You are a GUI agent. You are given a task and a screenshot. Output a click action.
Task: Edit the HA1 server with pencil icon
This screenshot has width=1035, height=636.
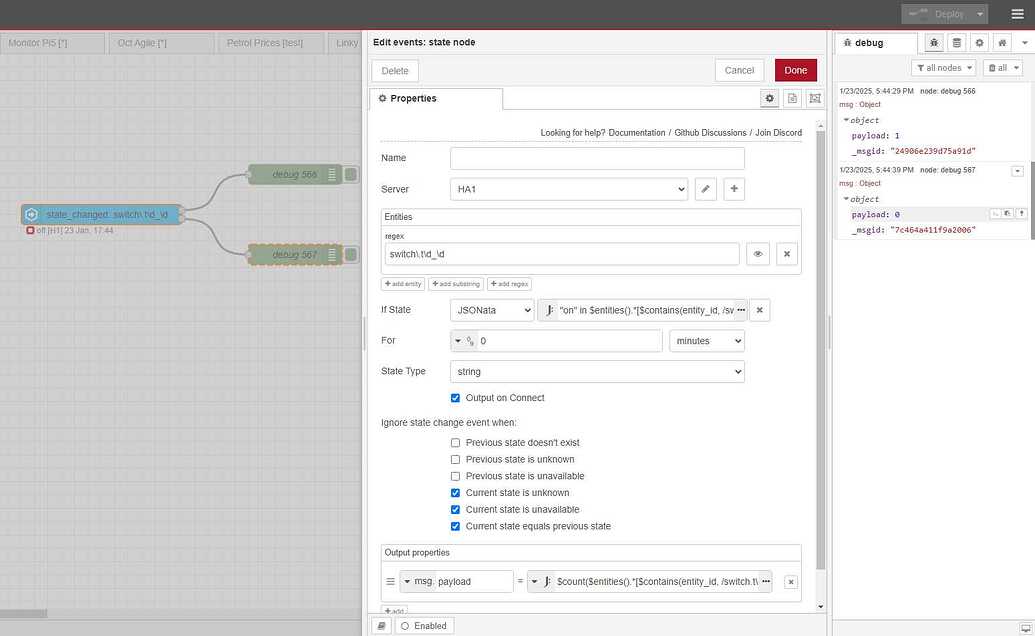[706, 189]
